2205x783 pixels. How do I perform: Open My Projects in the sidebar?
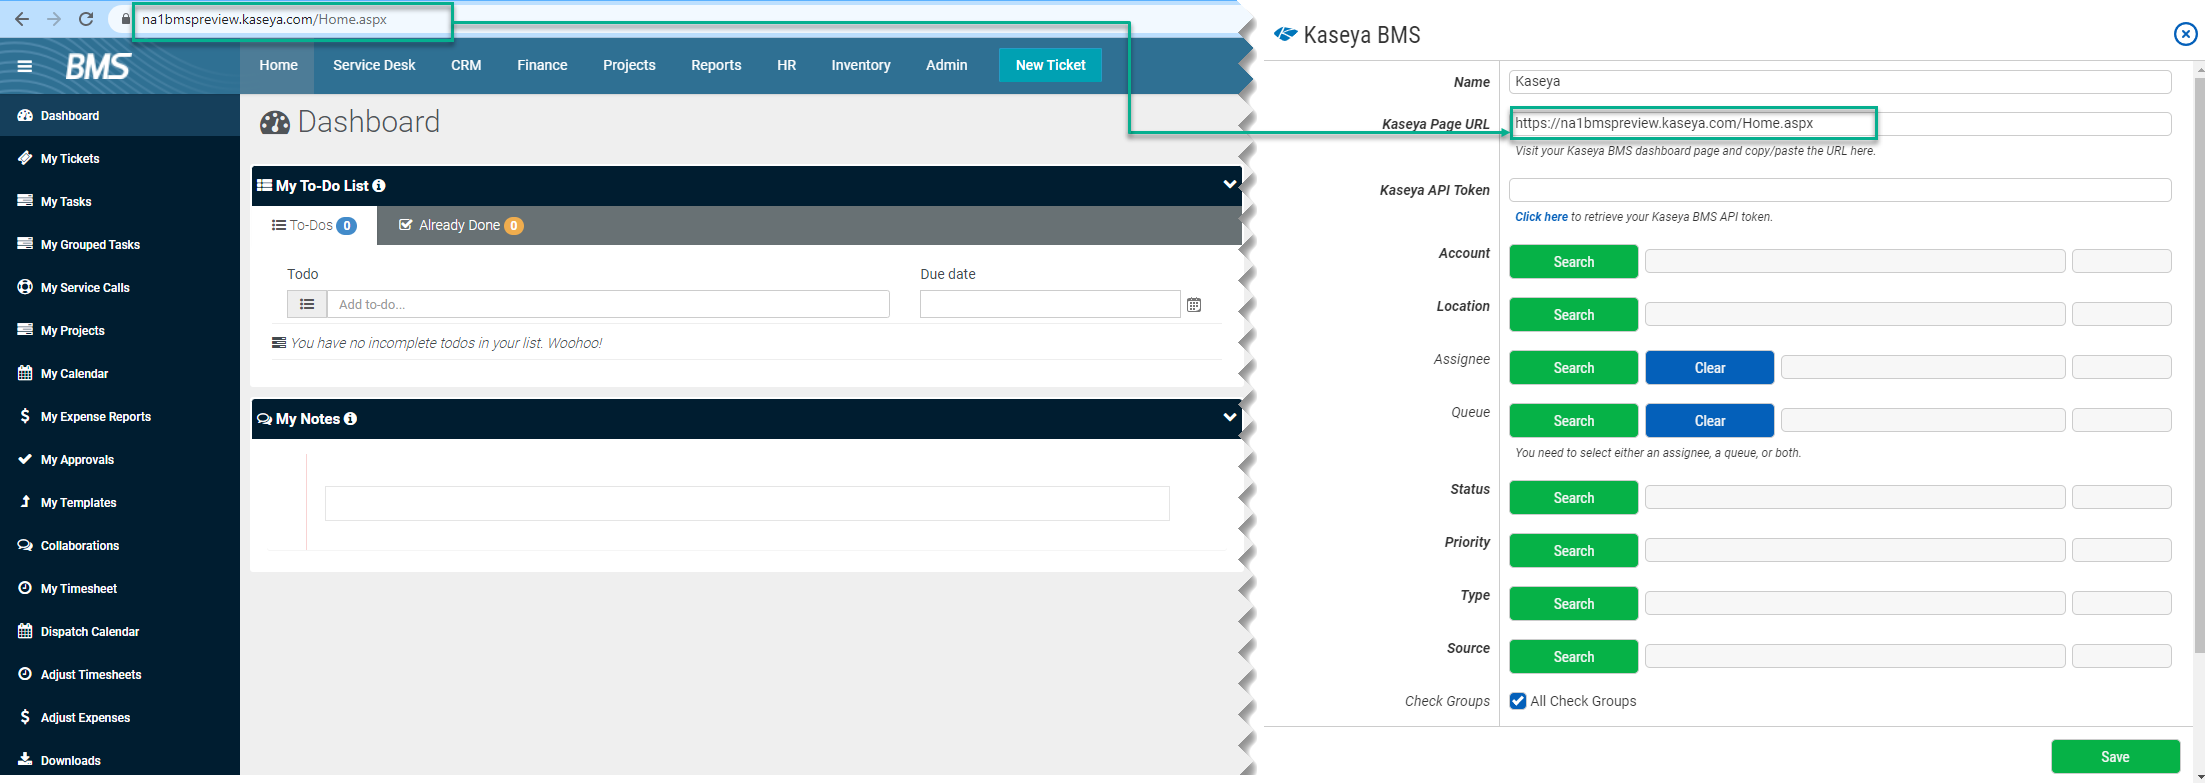(120, 331)
